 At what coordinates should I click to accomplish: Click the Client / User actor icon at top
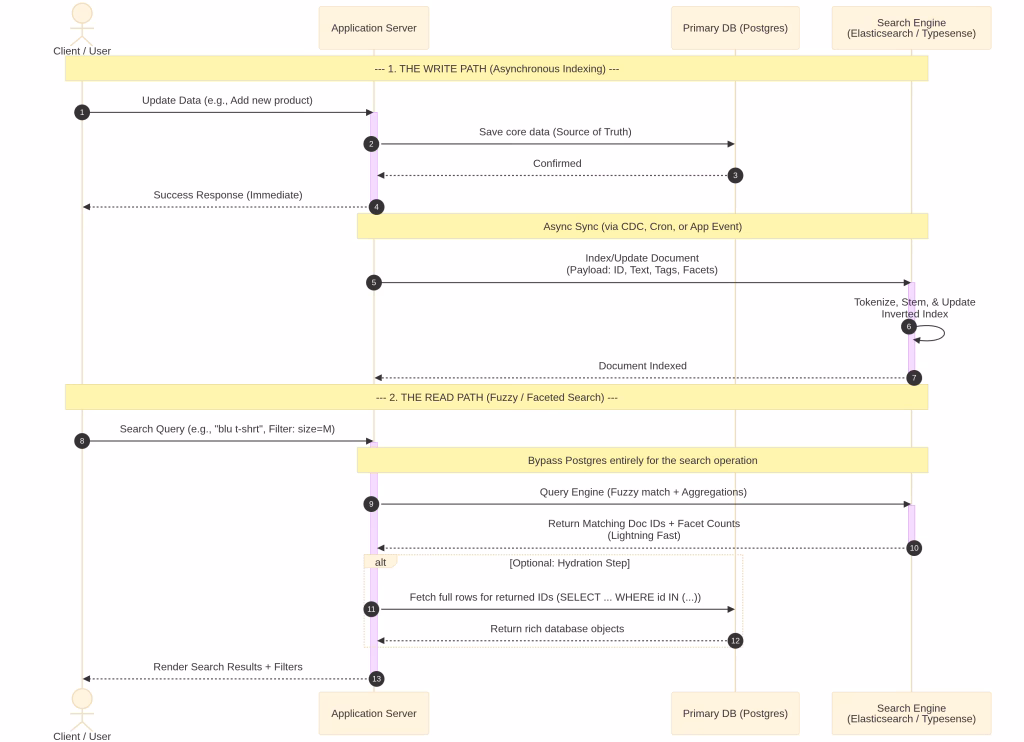point(82,24)
